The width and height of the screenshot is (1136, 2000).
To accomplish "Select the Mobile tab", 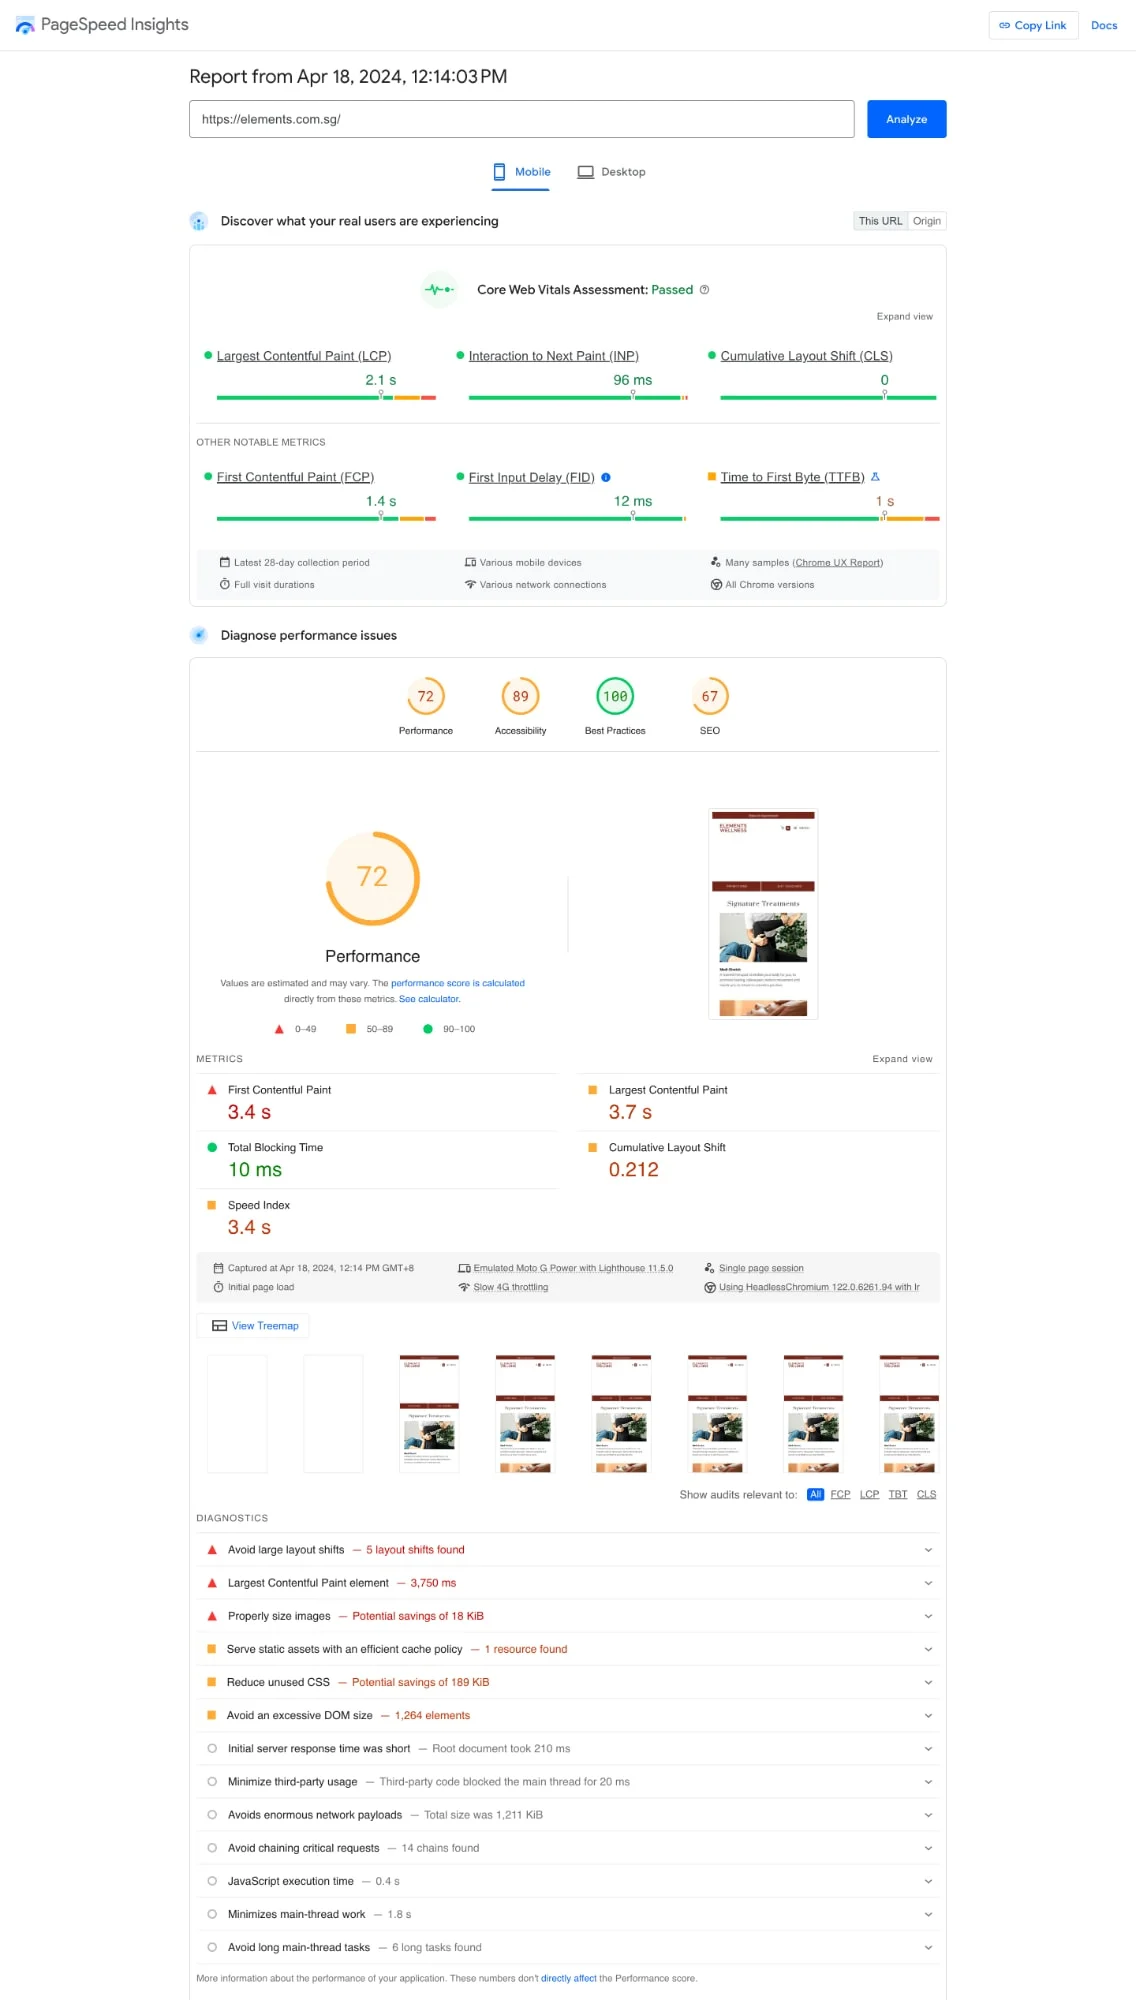I will tap(521, 172).
